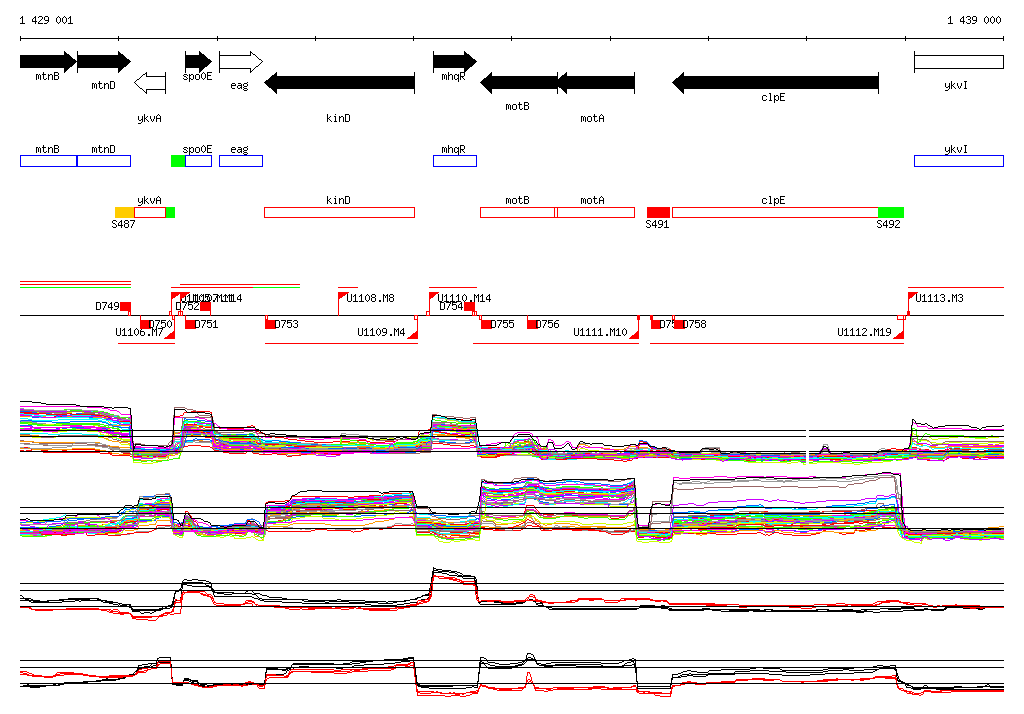Click the white eag gene arrow
This screenshot has height=714, width=1024.
pyautogui.click(x=241, y=61)
